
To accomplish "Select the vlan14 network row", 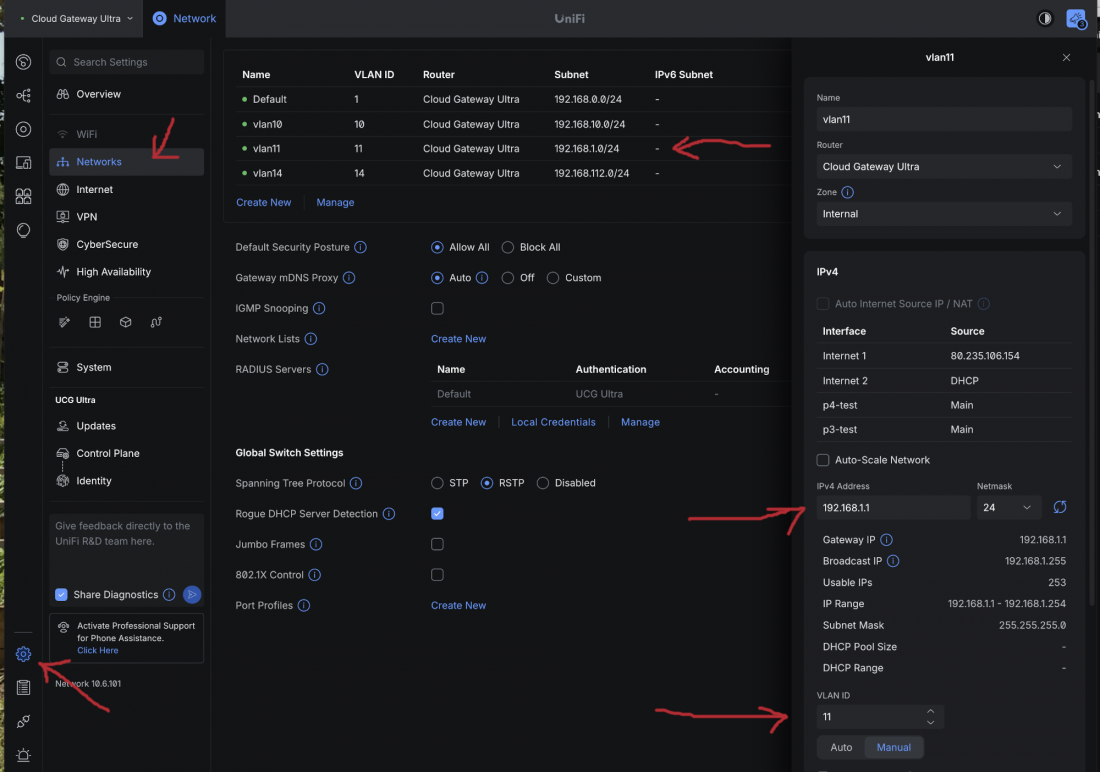I will pyautogui.click(x=512, y=173).
